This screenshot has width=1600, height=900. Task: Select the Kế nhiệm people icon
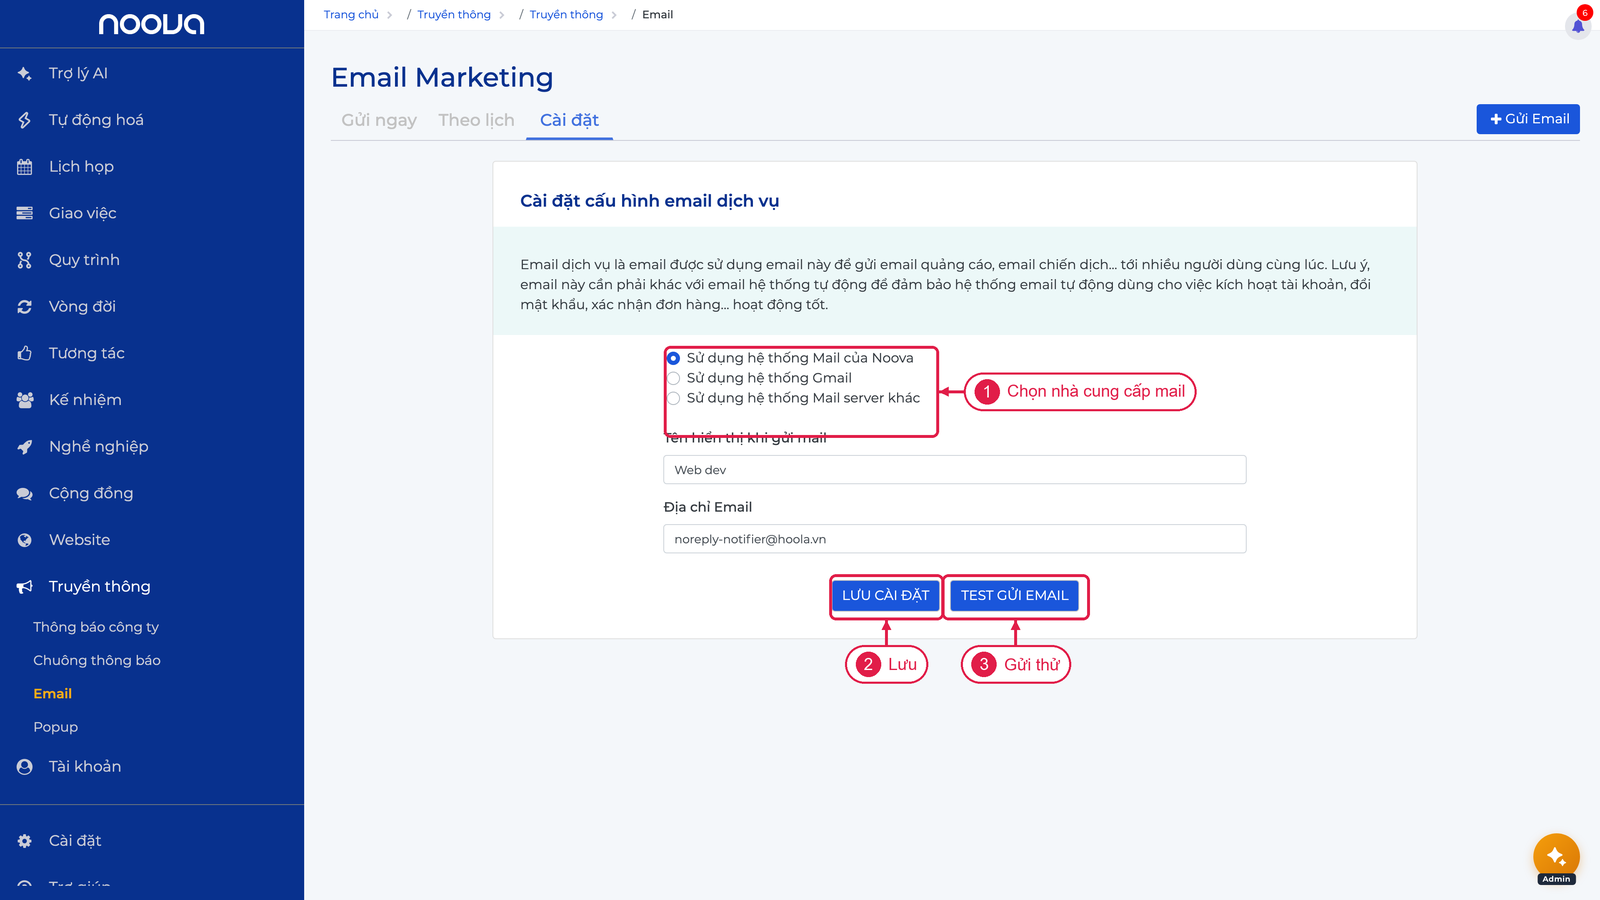(25, 400)
